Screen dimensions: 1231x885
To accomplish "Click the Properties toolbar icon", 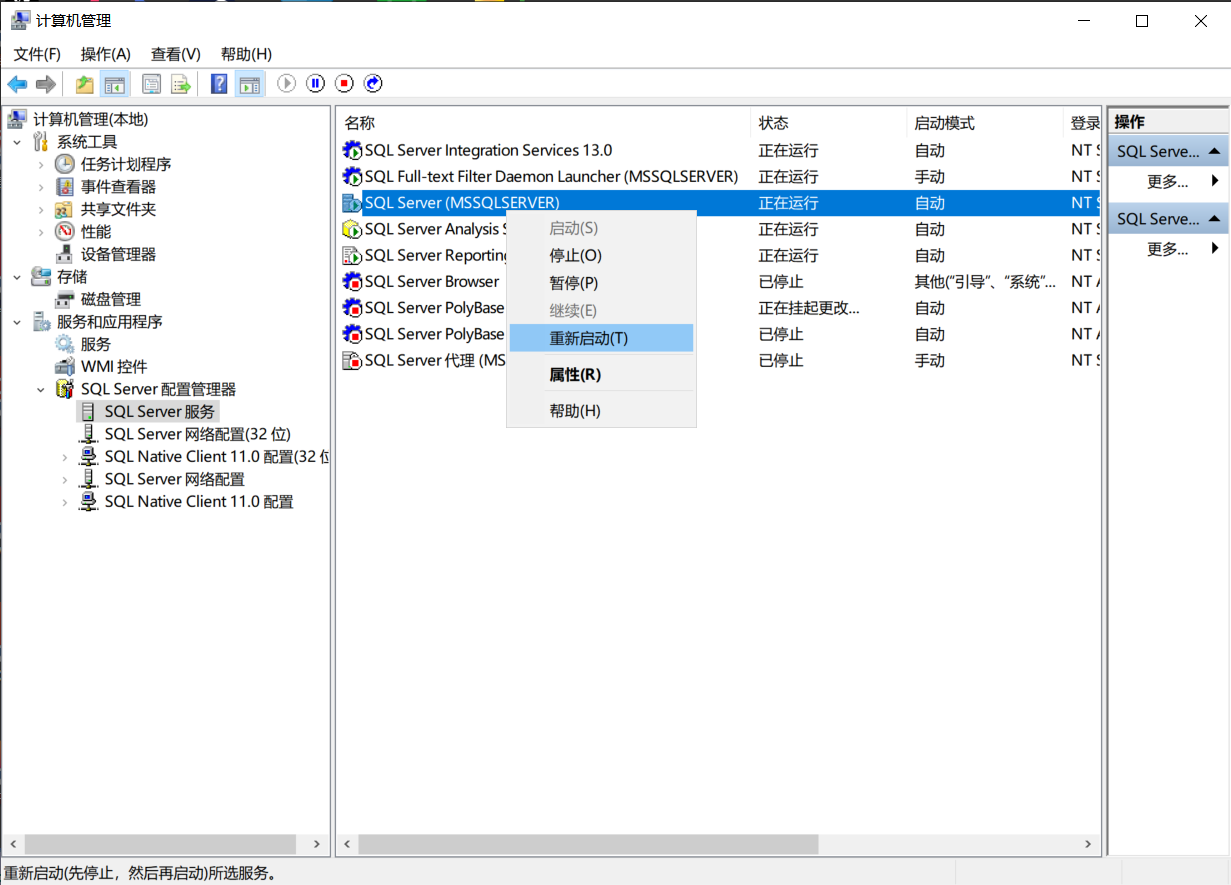I will [152, 84].
